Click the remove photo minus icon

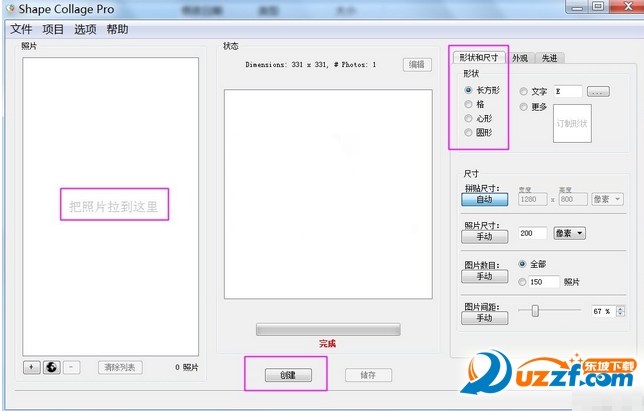[x=71, y=367]
